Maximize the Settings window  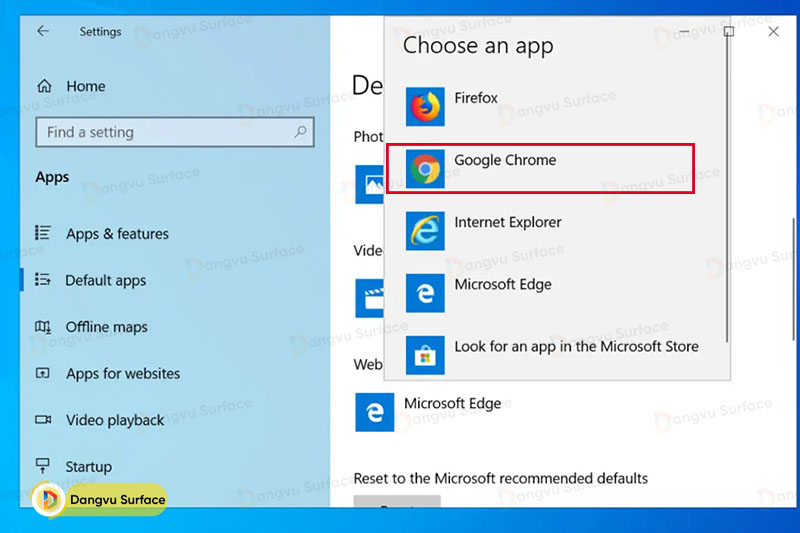(729, 32)
